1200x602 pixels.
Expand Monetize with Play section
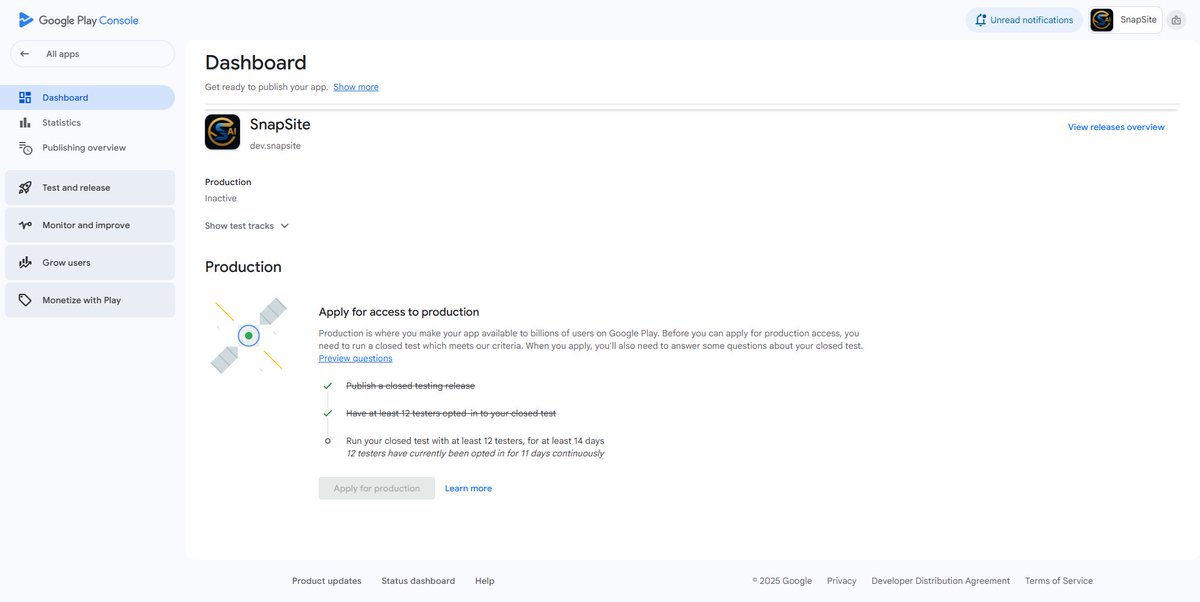[90, 300]
